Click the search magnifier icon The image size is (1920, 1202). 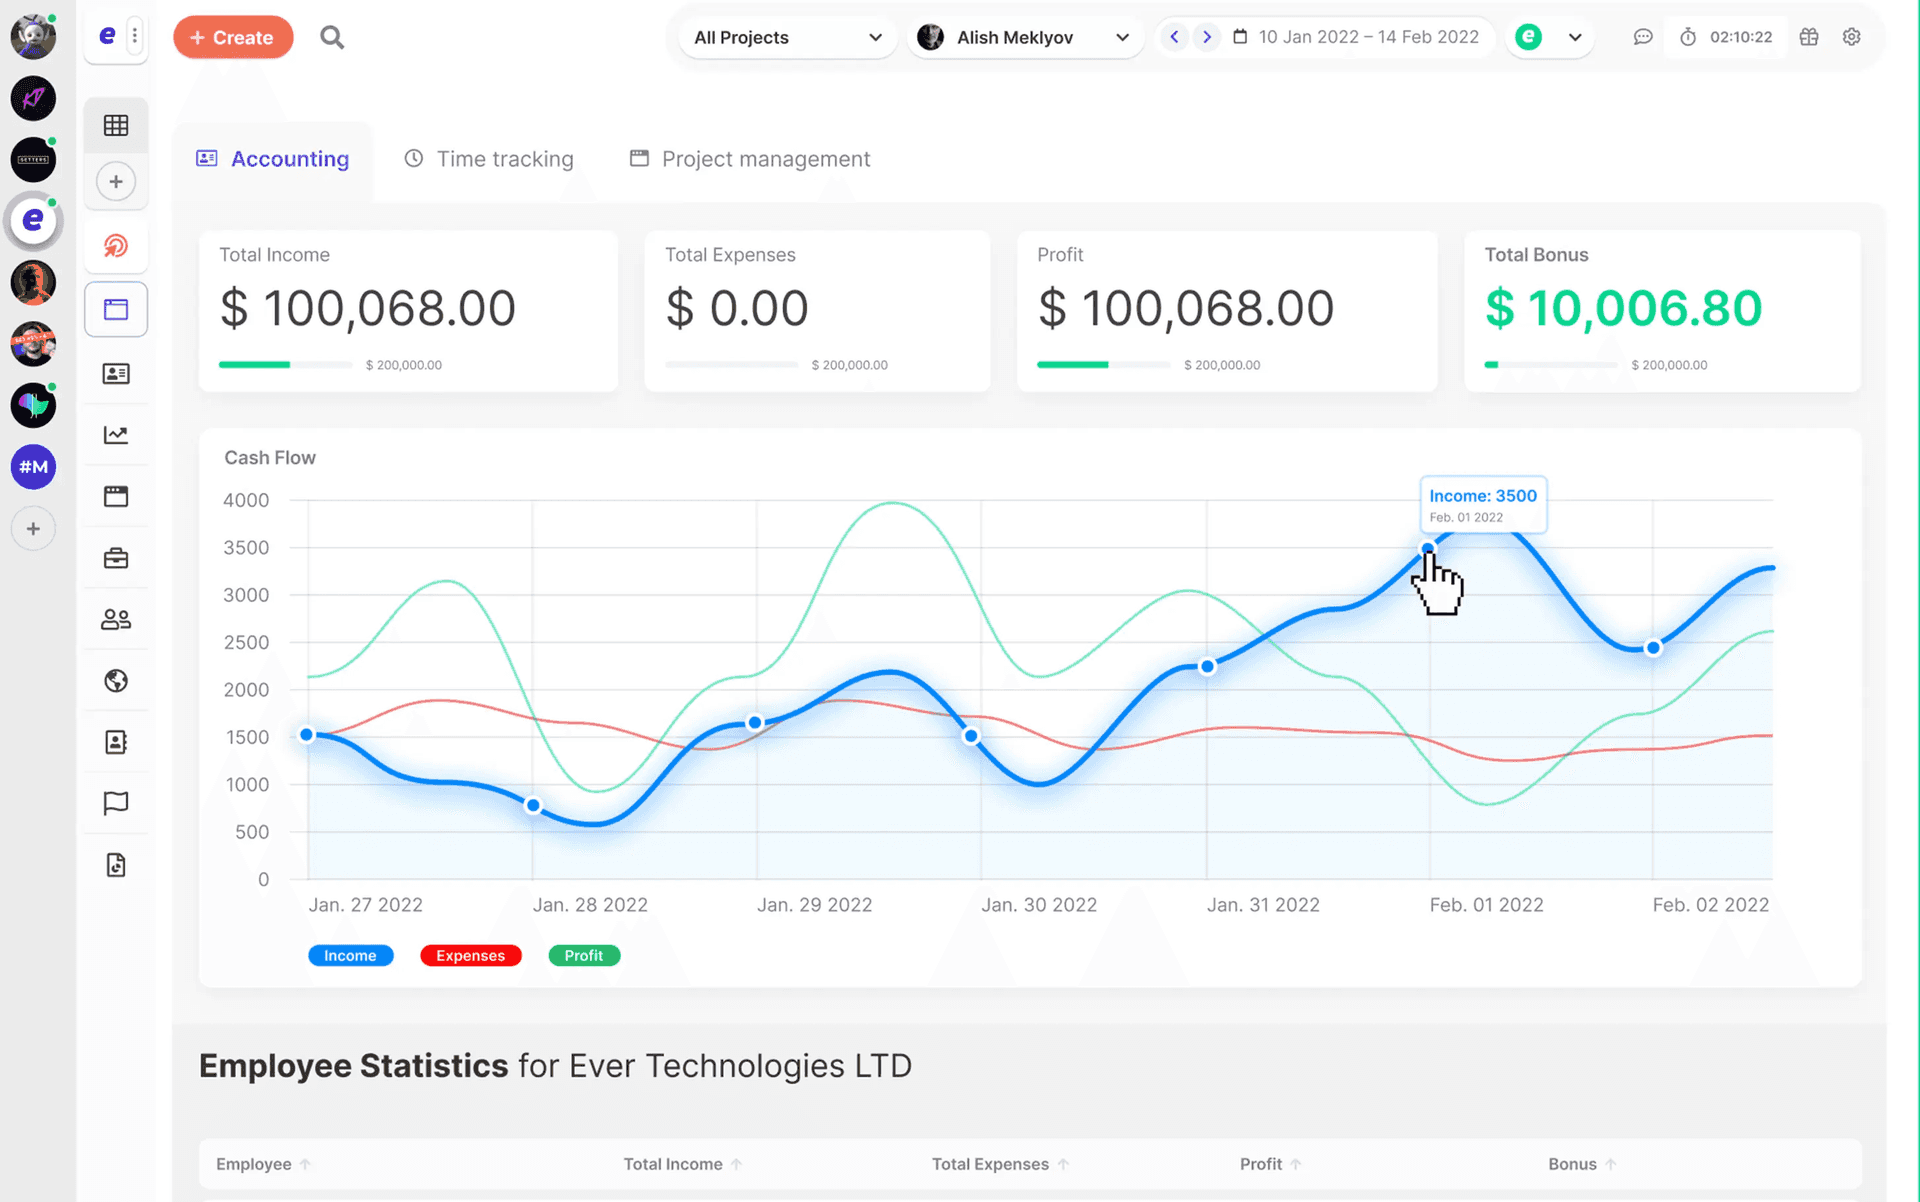click(x=332, y=38)
